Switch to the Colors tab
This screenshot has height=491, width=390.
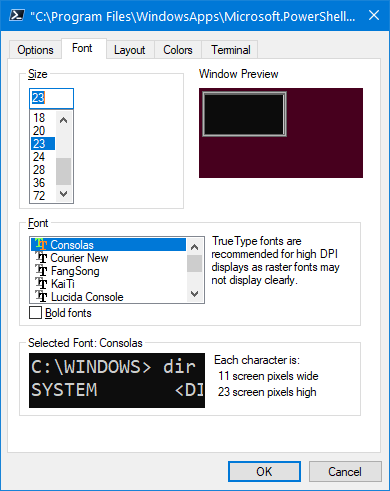(x=178, y=50)
